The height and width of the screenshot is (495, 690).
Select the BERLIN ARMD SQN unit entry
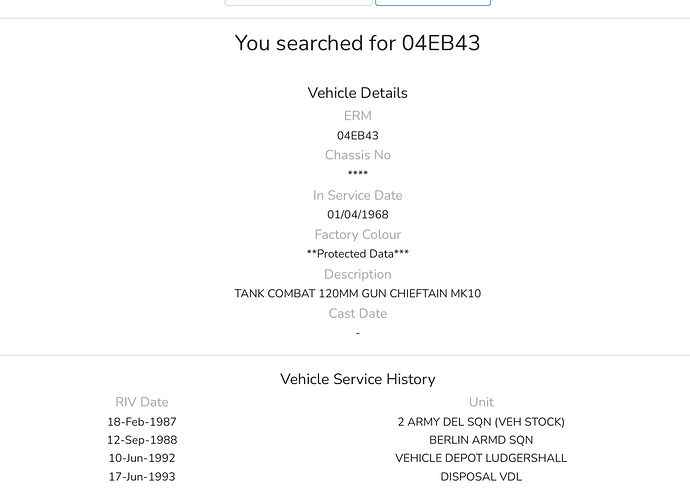click(x=481, y=440)
